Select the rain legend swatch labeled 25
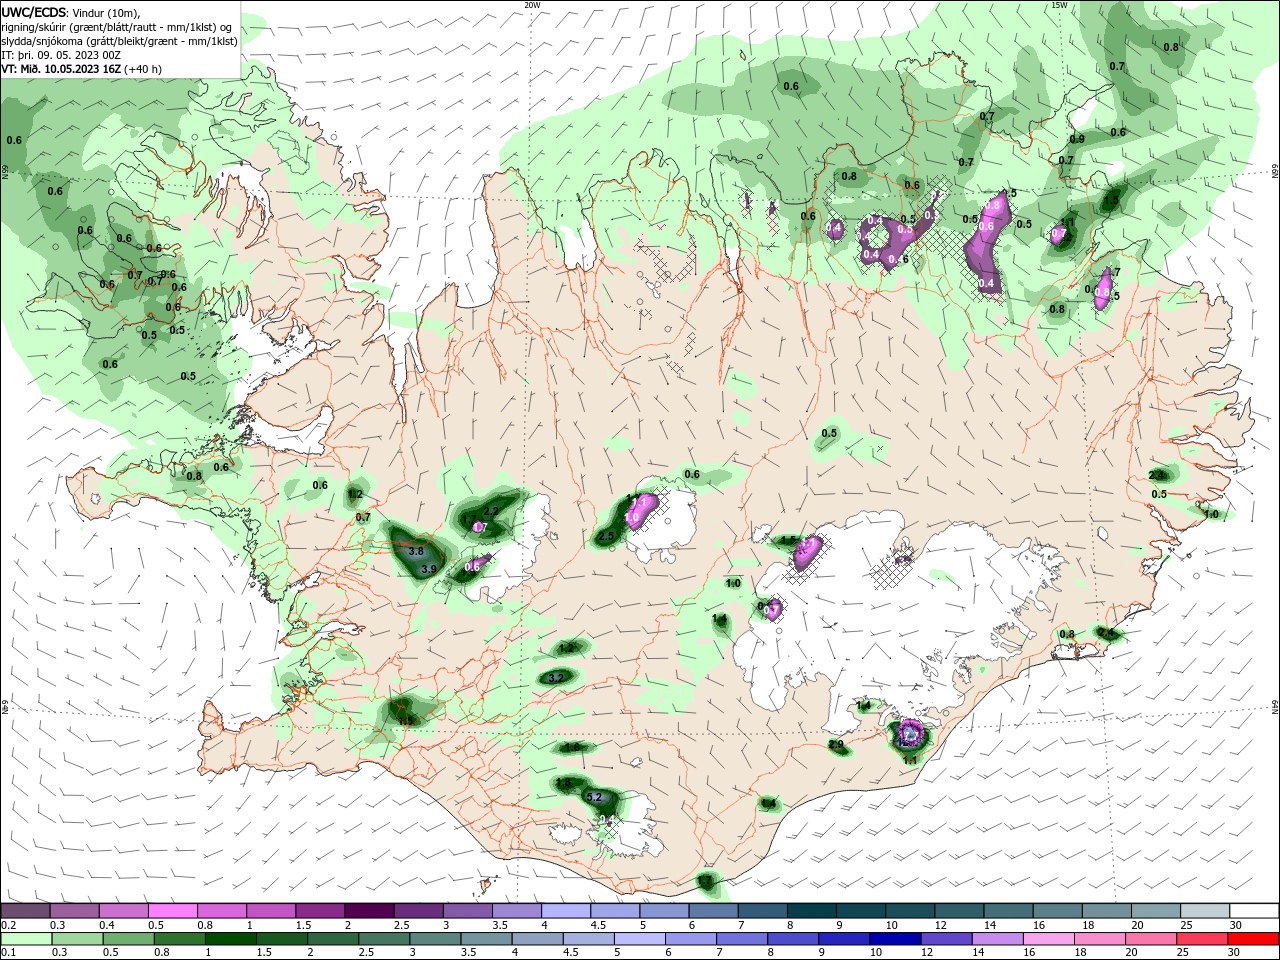The height and width of the screenshot is (960, 1280). (1203, 939)
